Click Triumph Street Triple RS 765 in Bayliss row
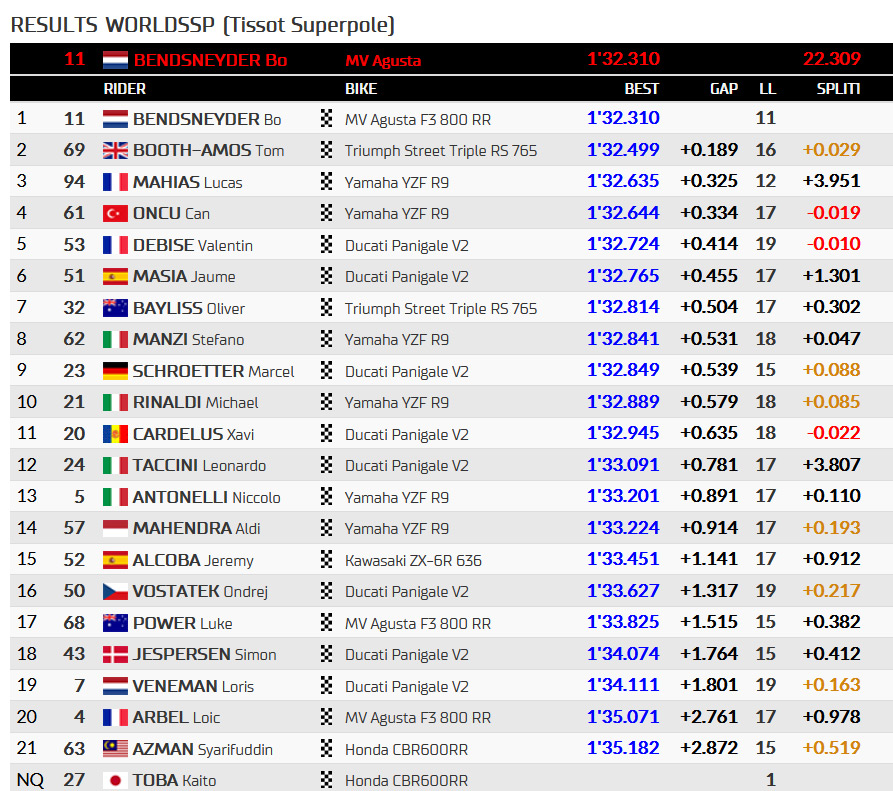Screen dimensions: 893x791 pos(441,309)
